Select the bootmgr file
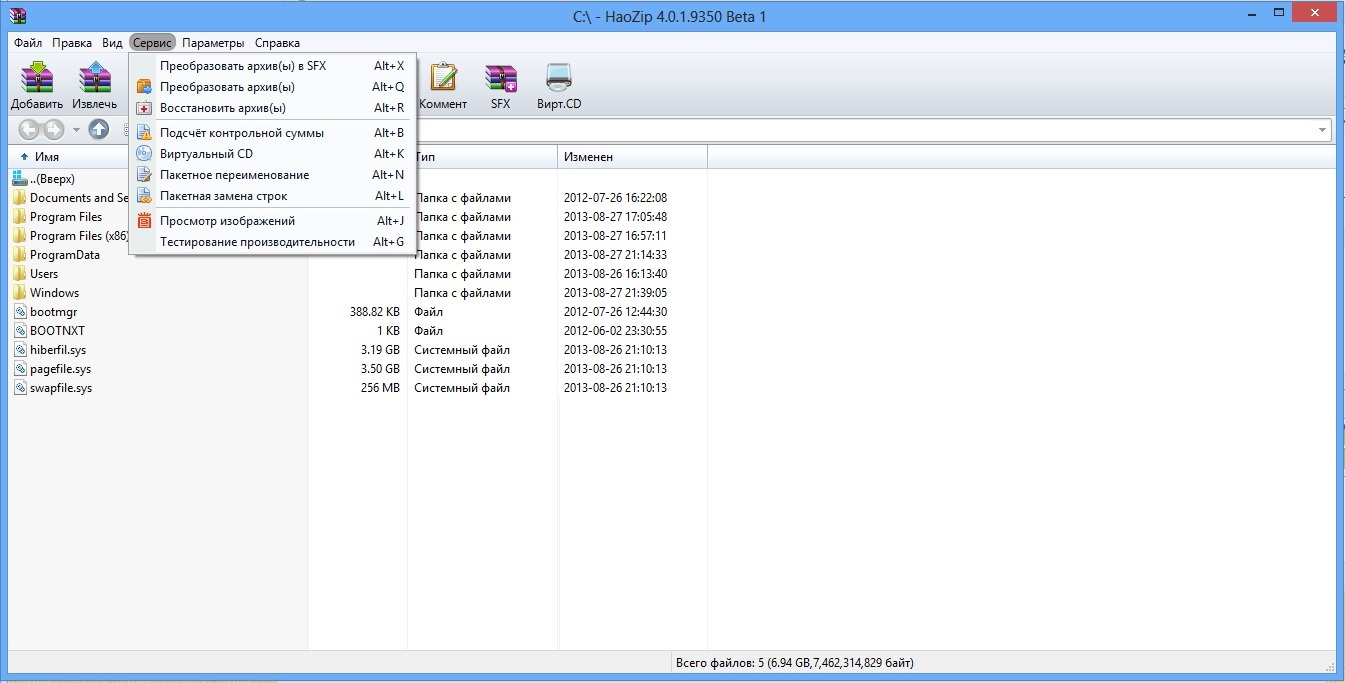The height and width of the screenshot is (683, 1345). pyautogui.click(x=53, y=312)
